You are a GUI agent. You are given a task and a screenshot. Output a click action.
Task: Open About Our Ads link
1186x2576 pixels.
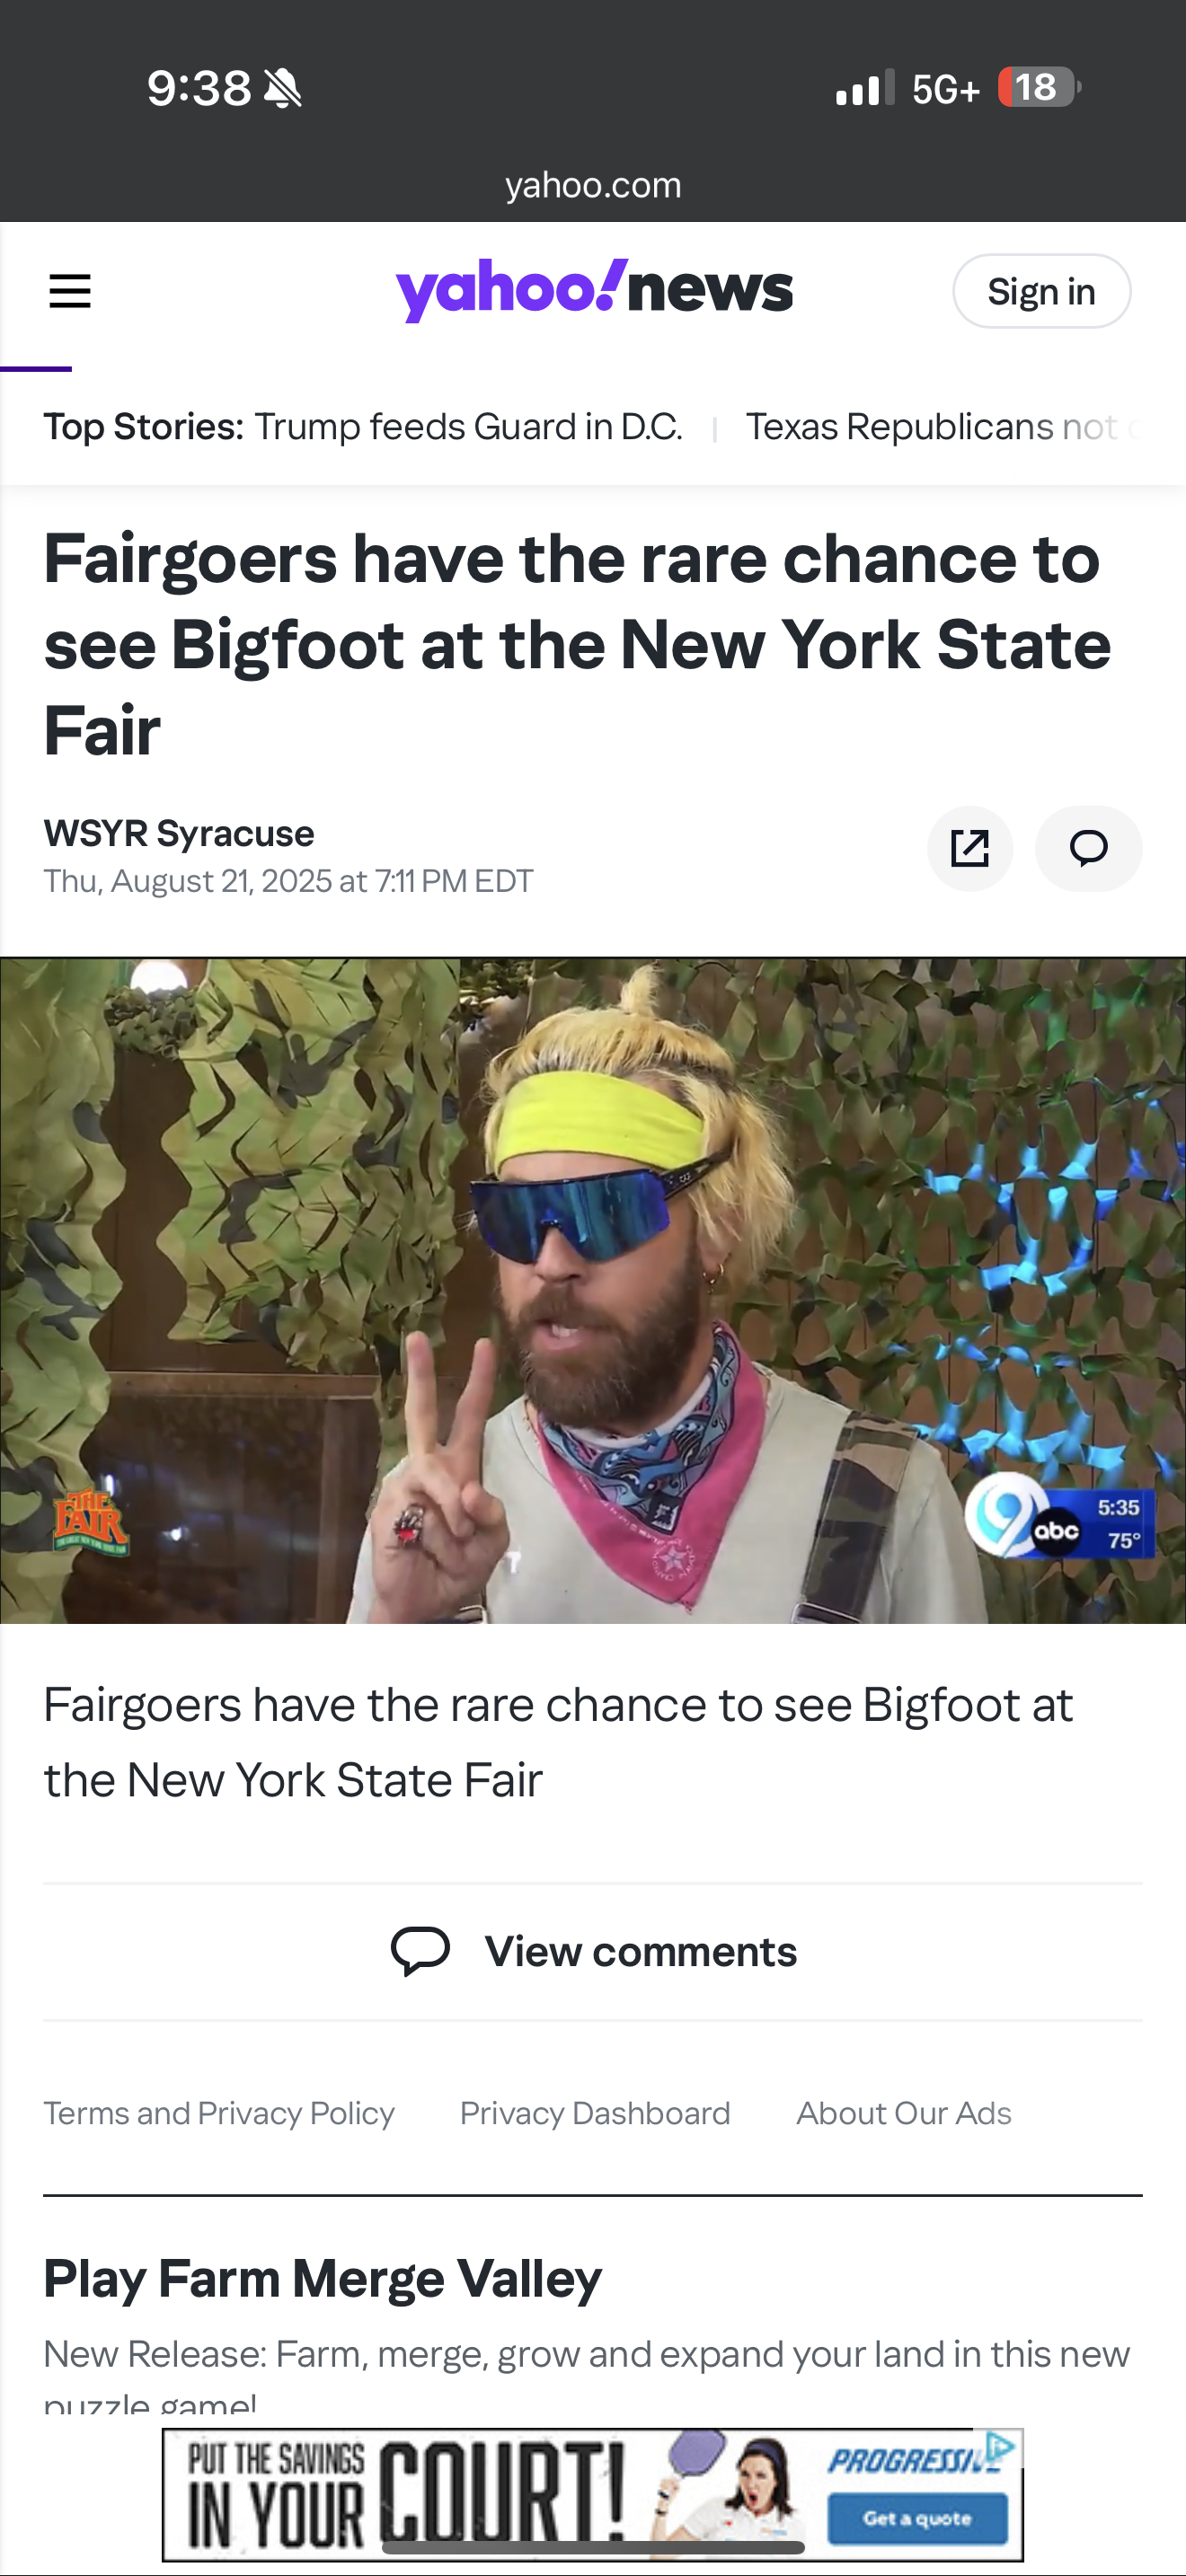tap(904, 2113)
